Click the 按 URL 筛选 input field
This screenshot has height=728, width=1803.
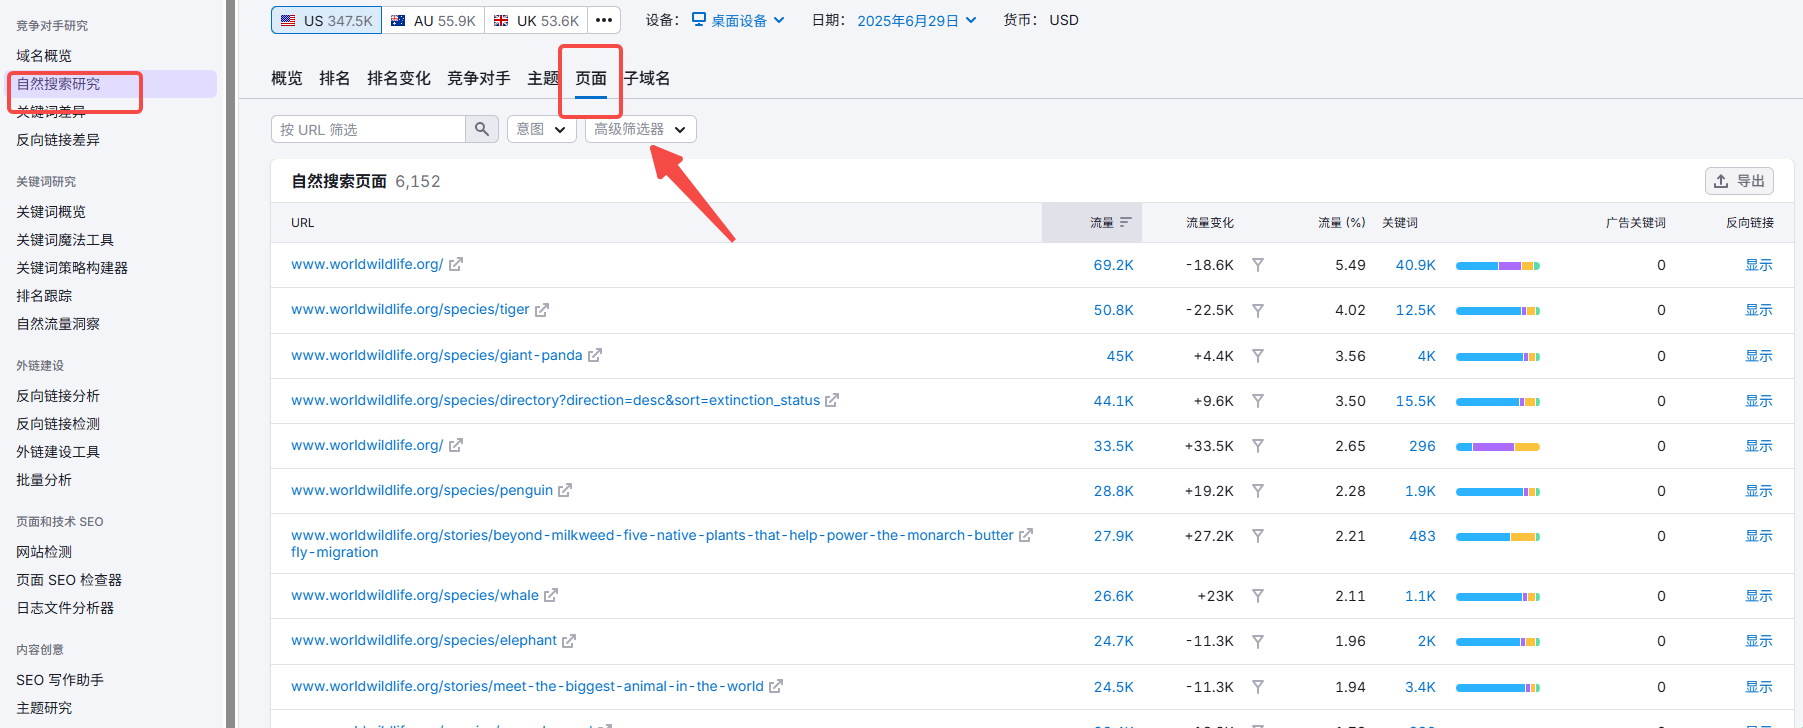point(368,129)
